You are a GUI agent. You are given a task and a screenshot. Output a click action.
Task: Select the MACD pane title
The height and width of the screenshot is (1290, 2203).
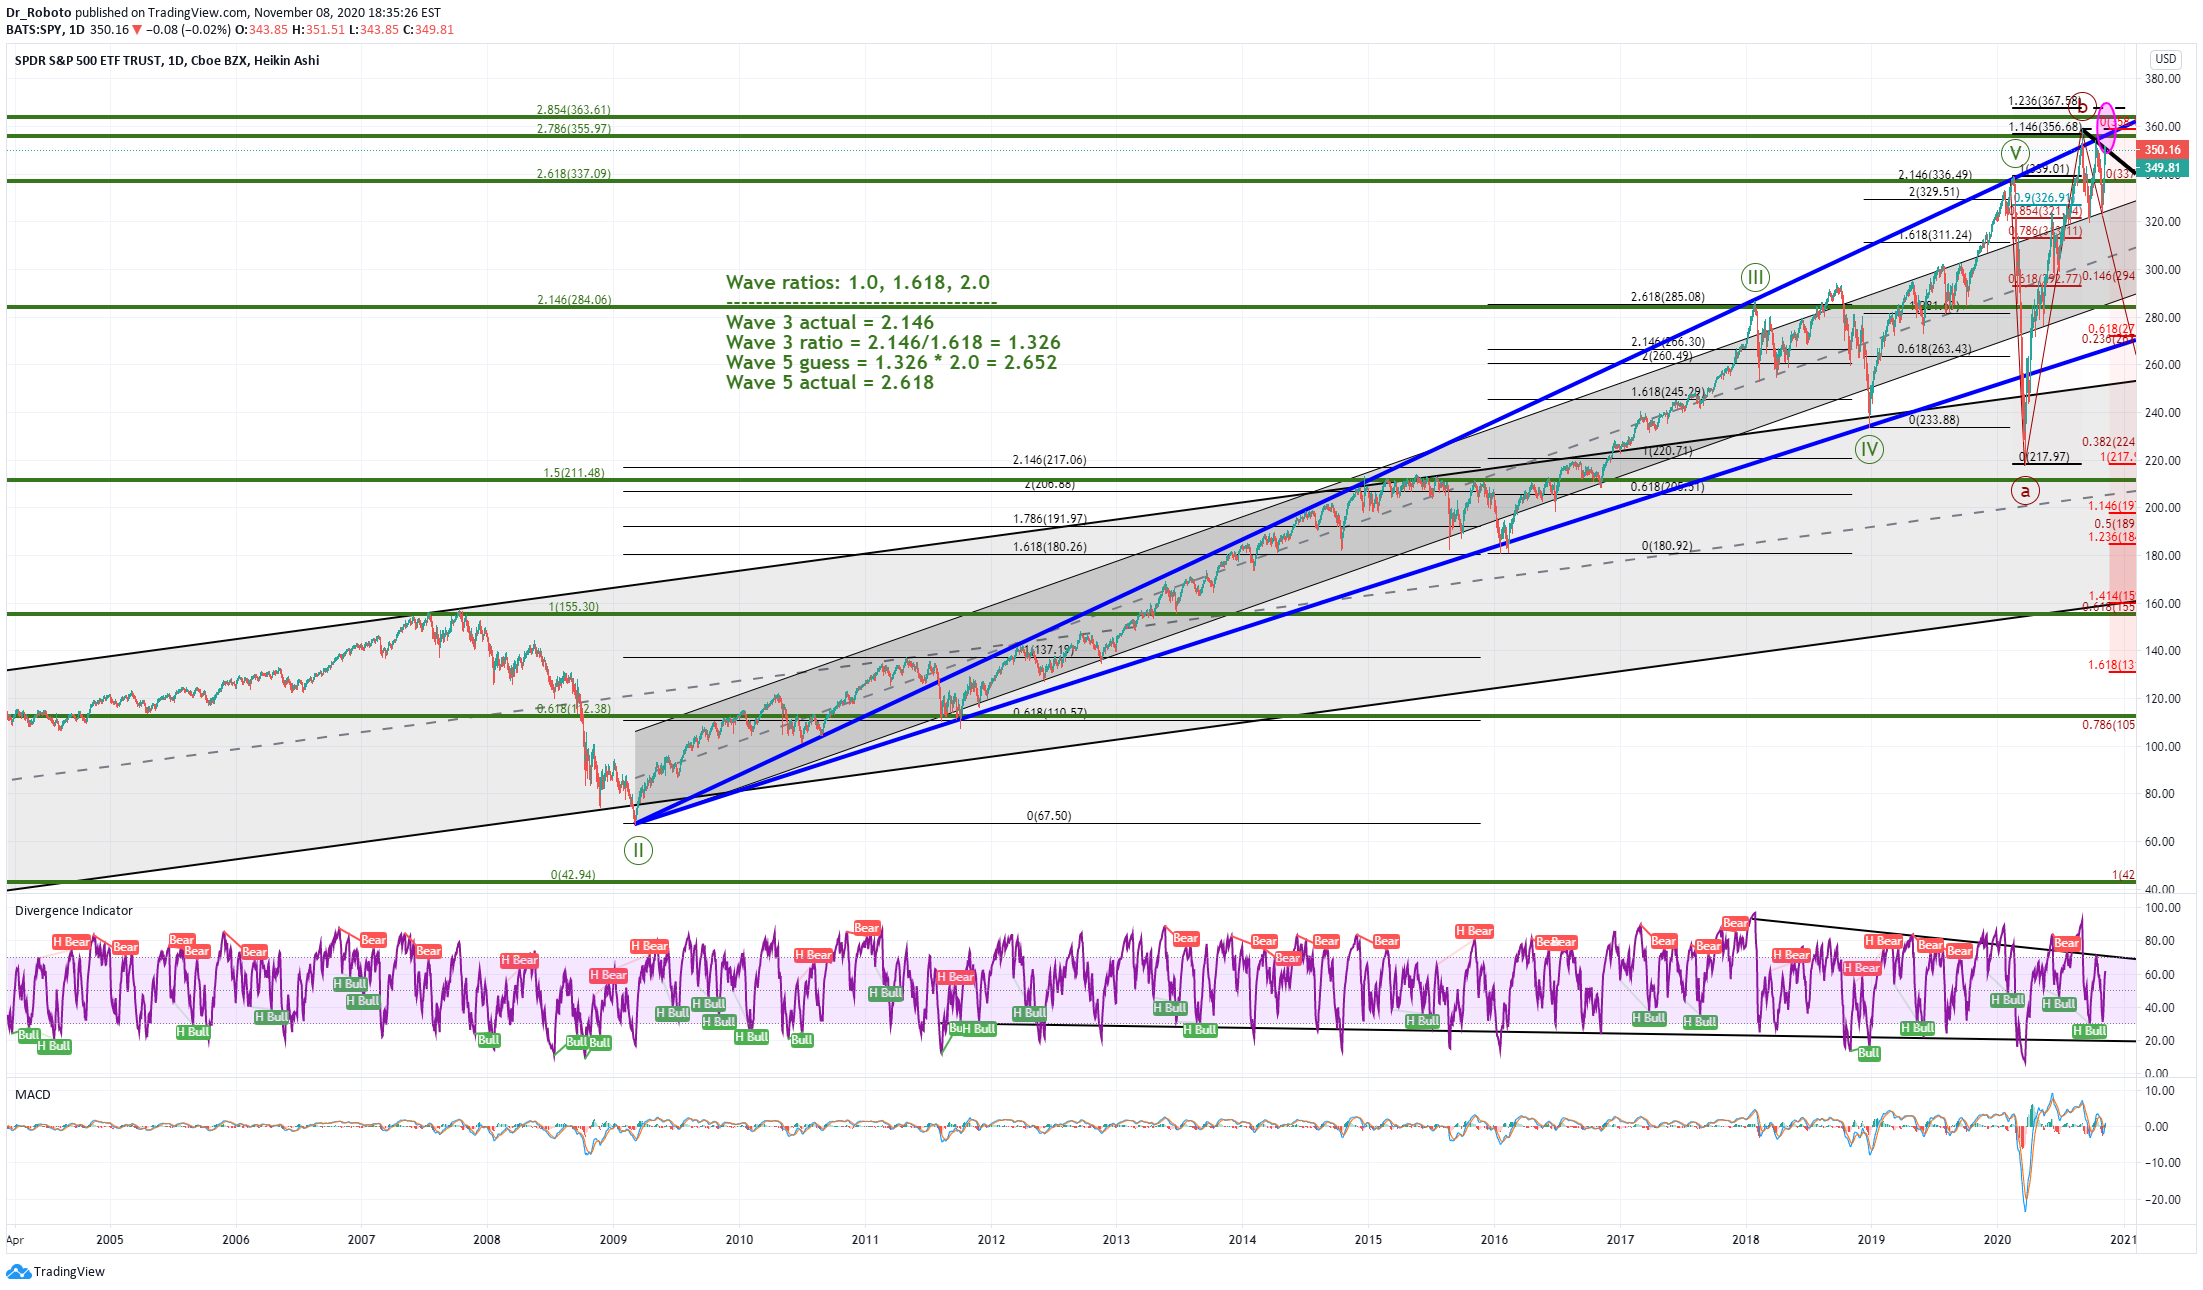click(32, 1095)
